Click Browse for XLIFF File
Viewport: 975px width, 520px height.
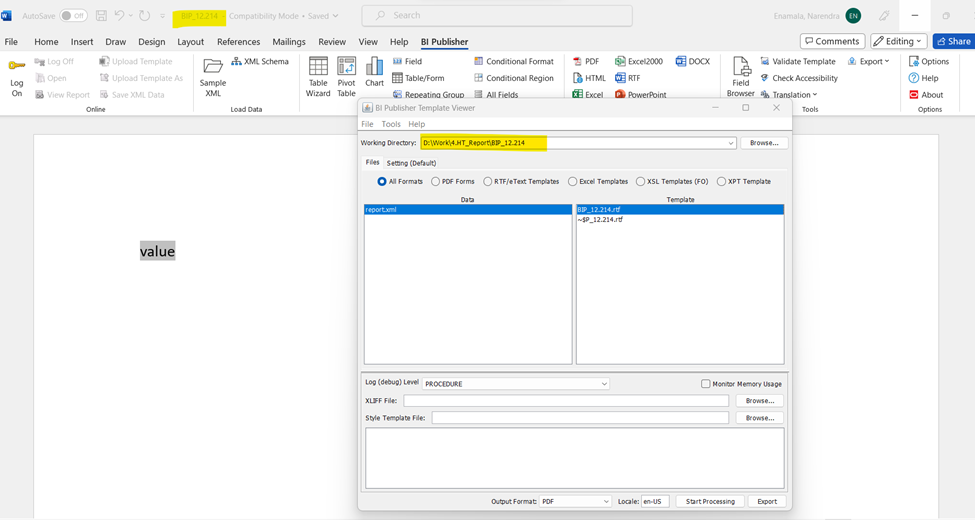click(x=760, y=401)
